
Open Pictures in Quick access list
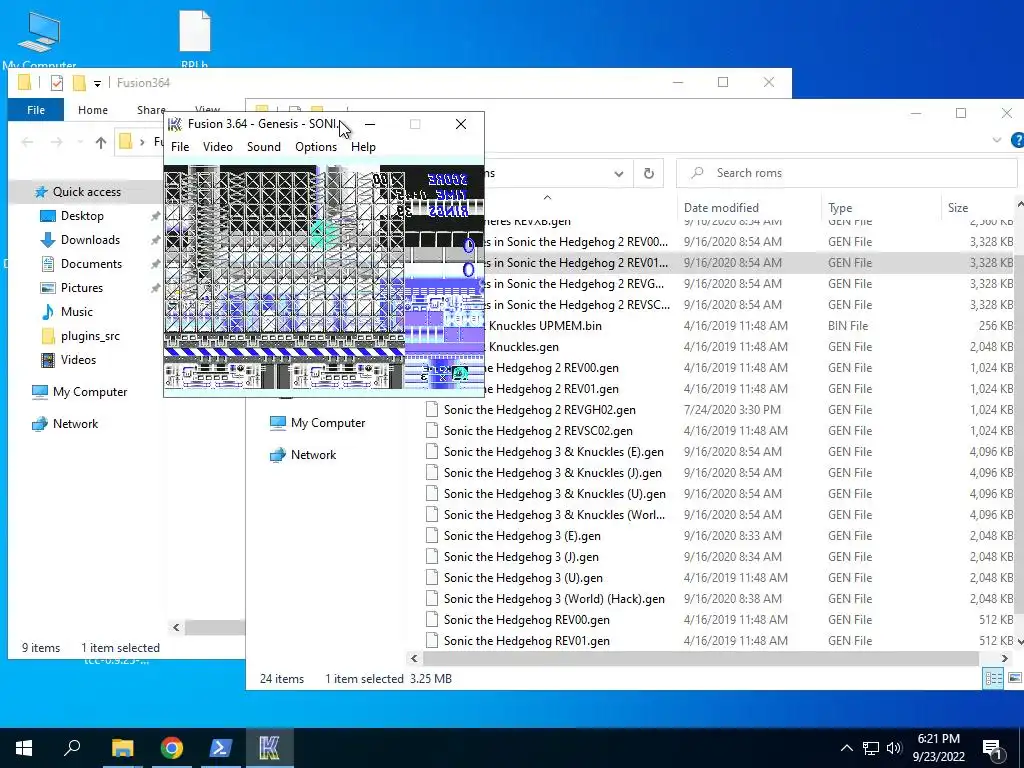pos(82,288)
